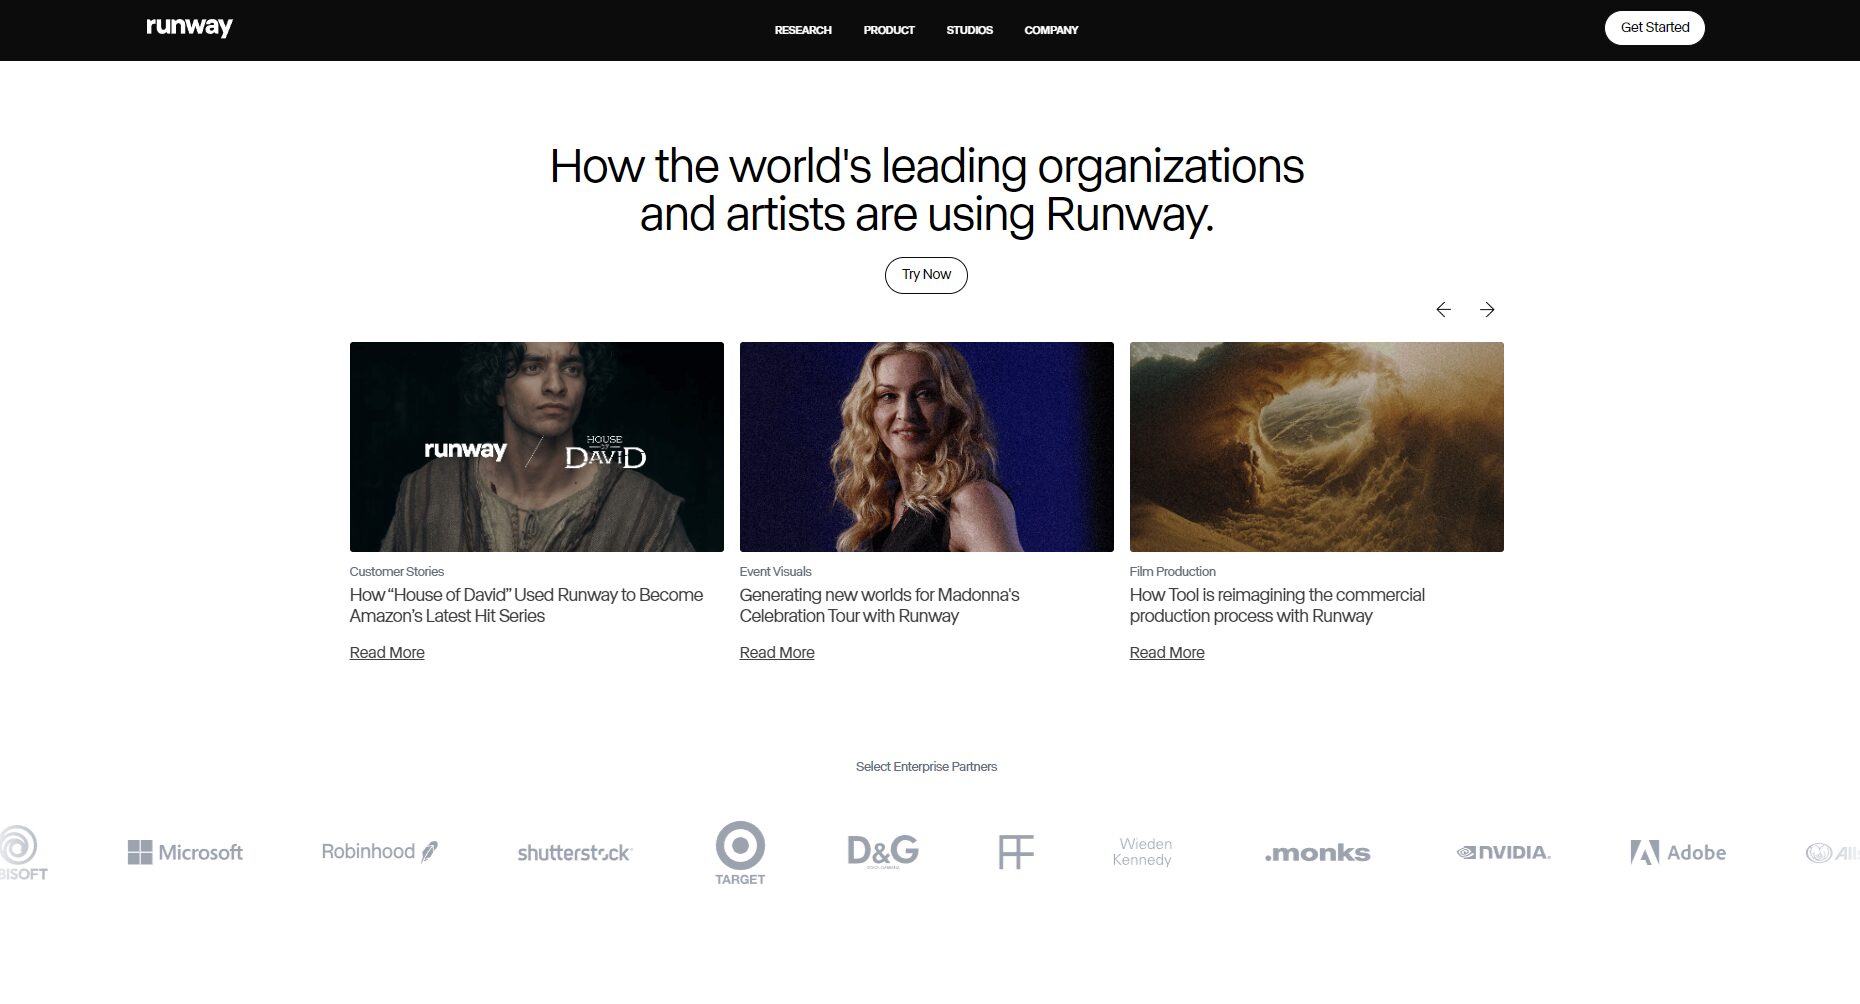Viewport: 1860px width, 1004px height.
Task: Click the main headline about leading organizations
Action: pyautogui.click(x=926, y=190)
